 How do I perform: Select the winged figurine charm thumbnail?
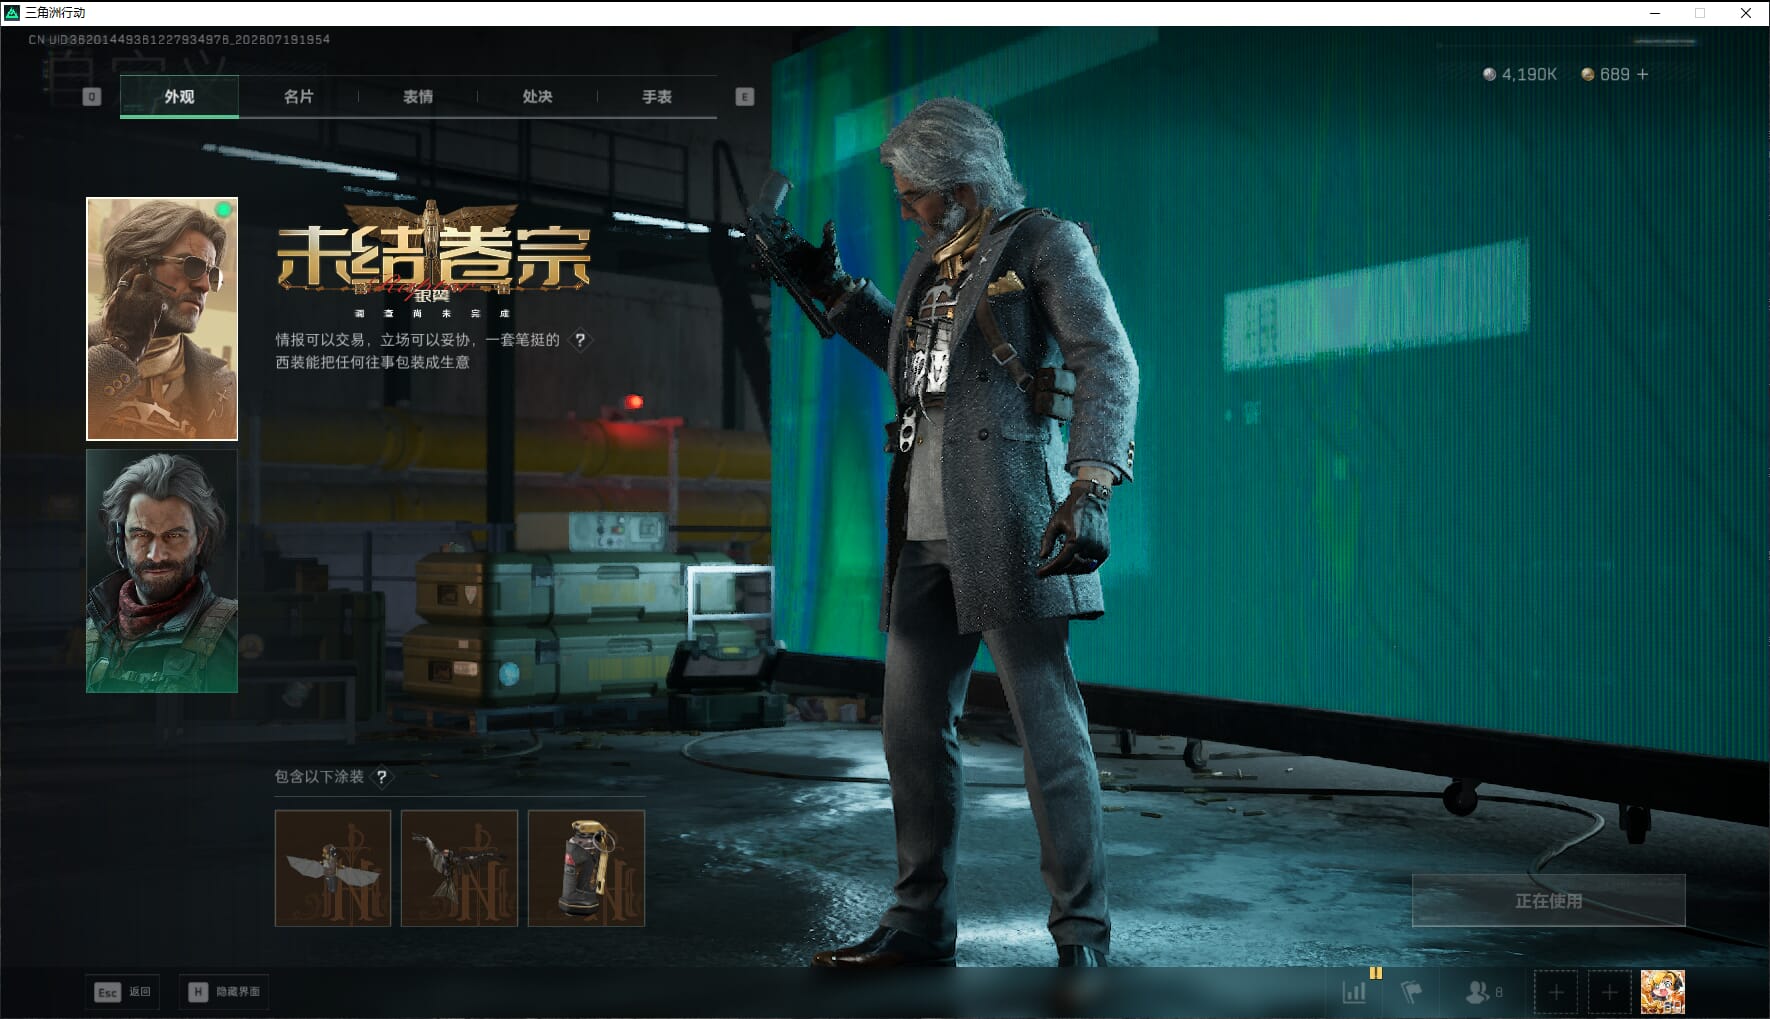click(333, 868)
